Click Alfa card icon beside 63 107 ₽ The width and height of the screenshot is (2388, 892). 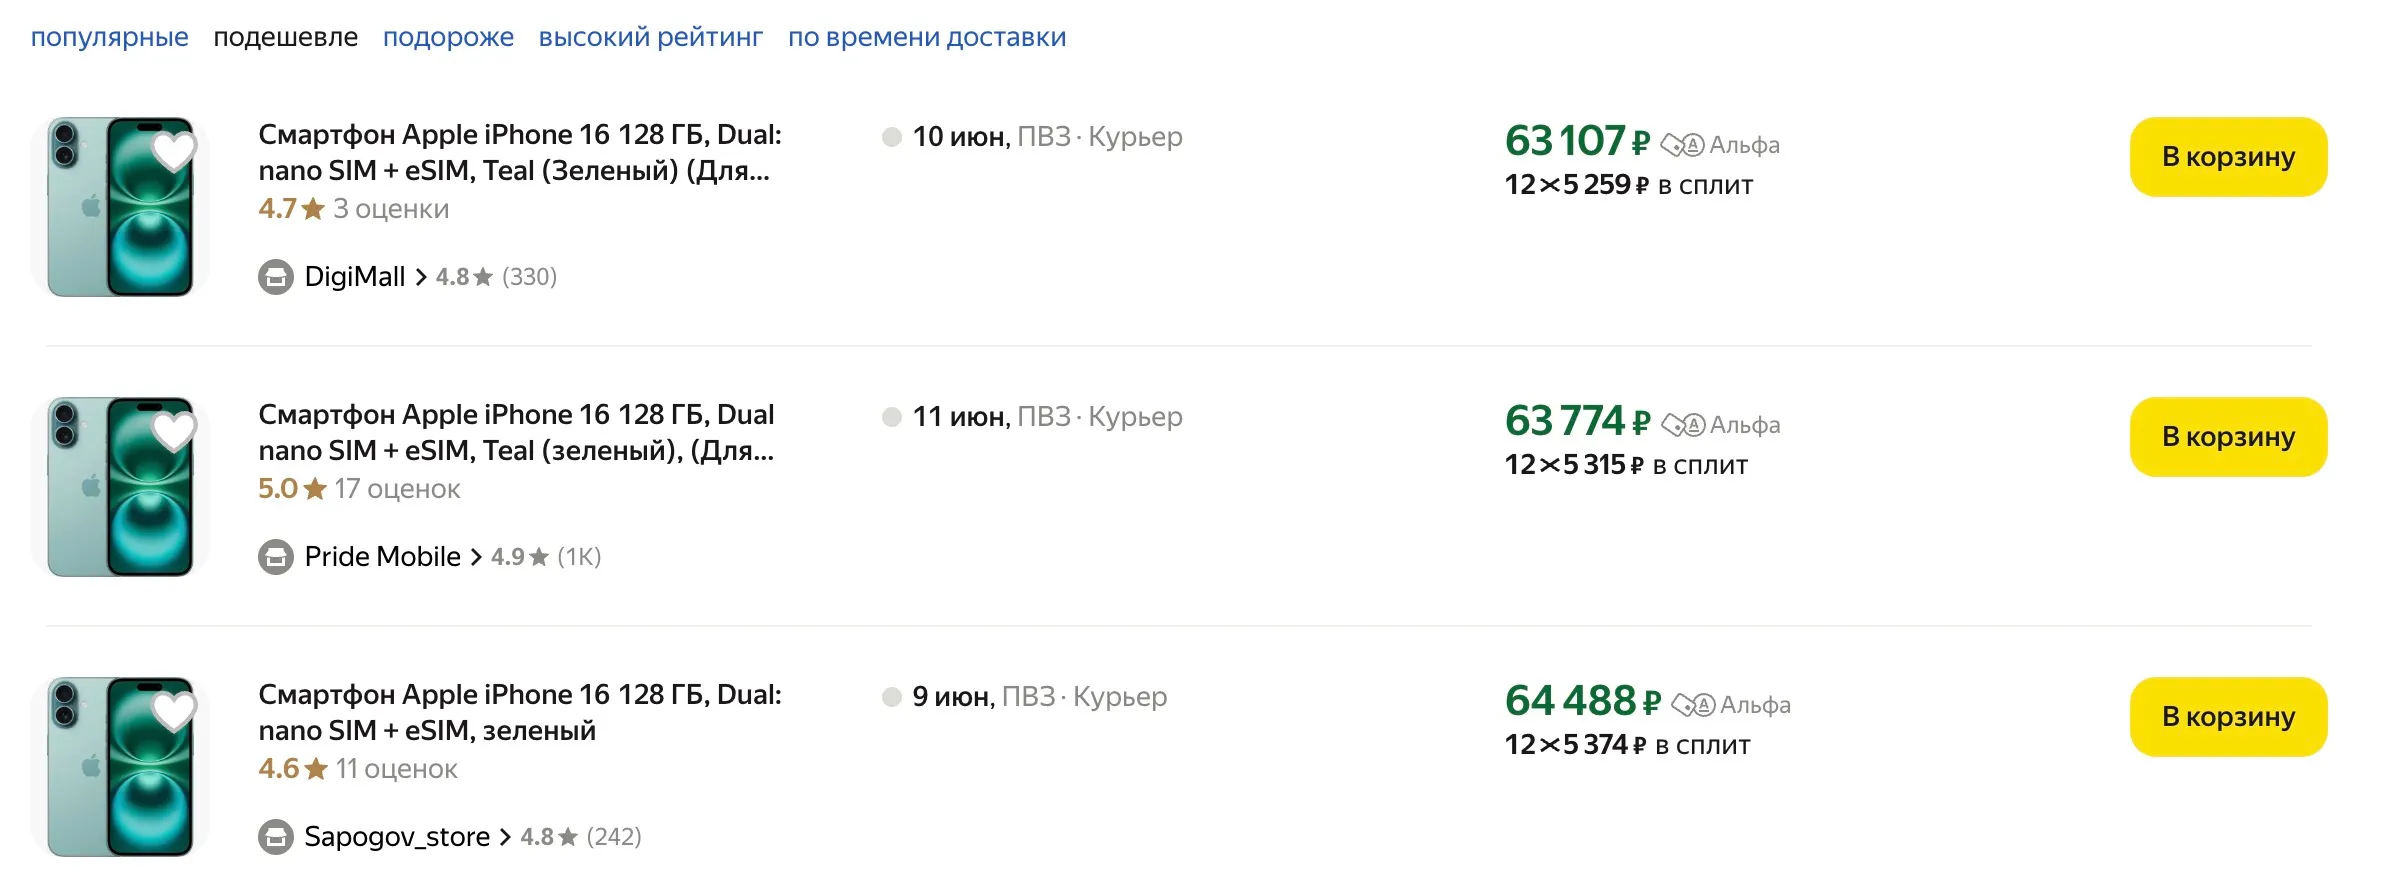coord(1682,145)
